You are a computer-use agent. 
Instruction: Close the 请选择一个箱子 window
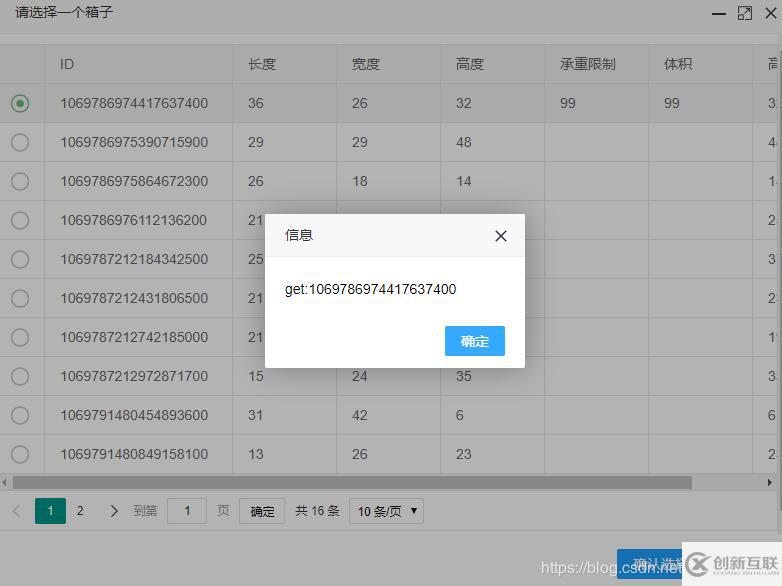click(x=771, y=13)
